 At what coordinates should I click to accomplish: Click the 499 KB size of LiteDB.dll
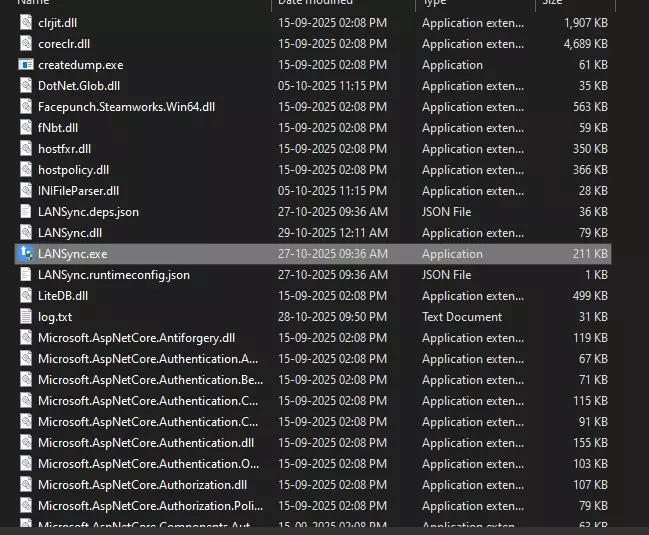pyautogui.click(x=590, y=296)
